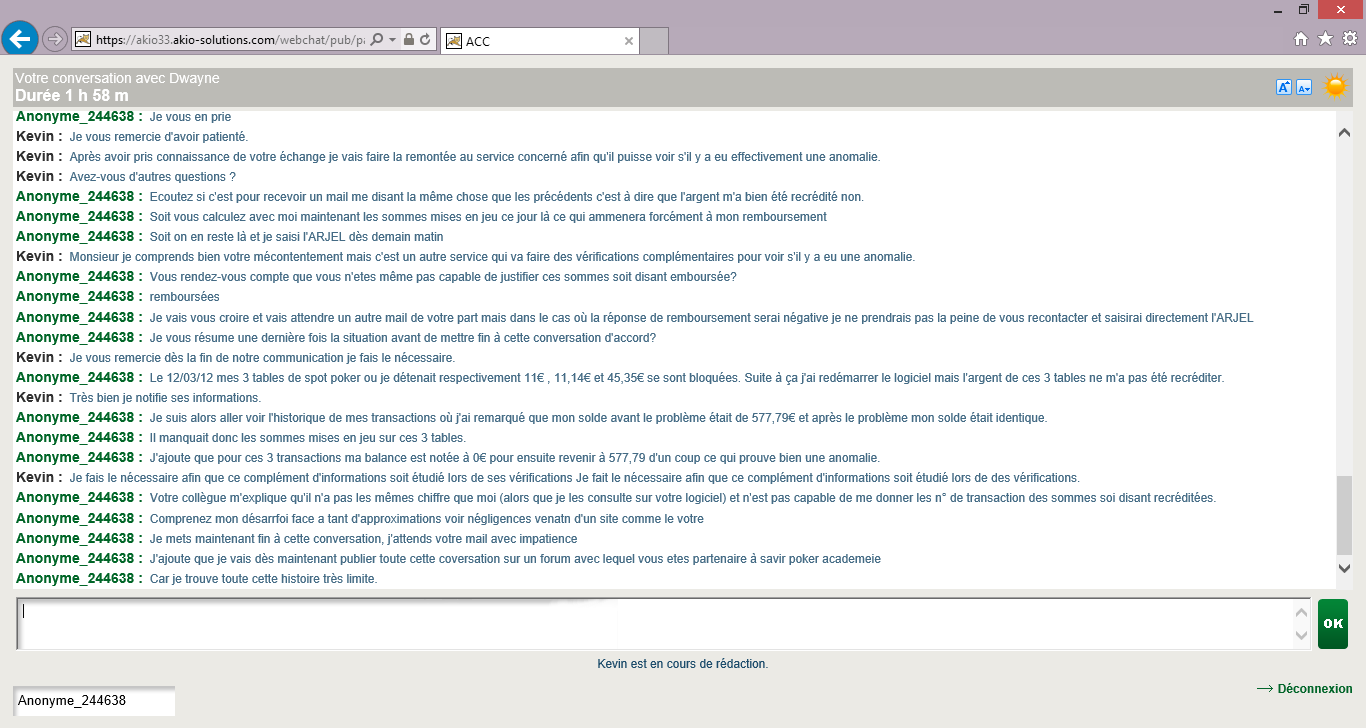Click 'Avez-vous d'autres questions ?' message

click(x=152, y=177)
